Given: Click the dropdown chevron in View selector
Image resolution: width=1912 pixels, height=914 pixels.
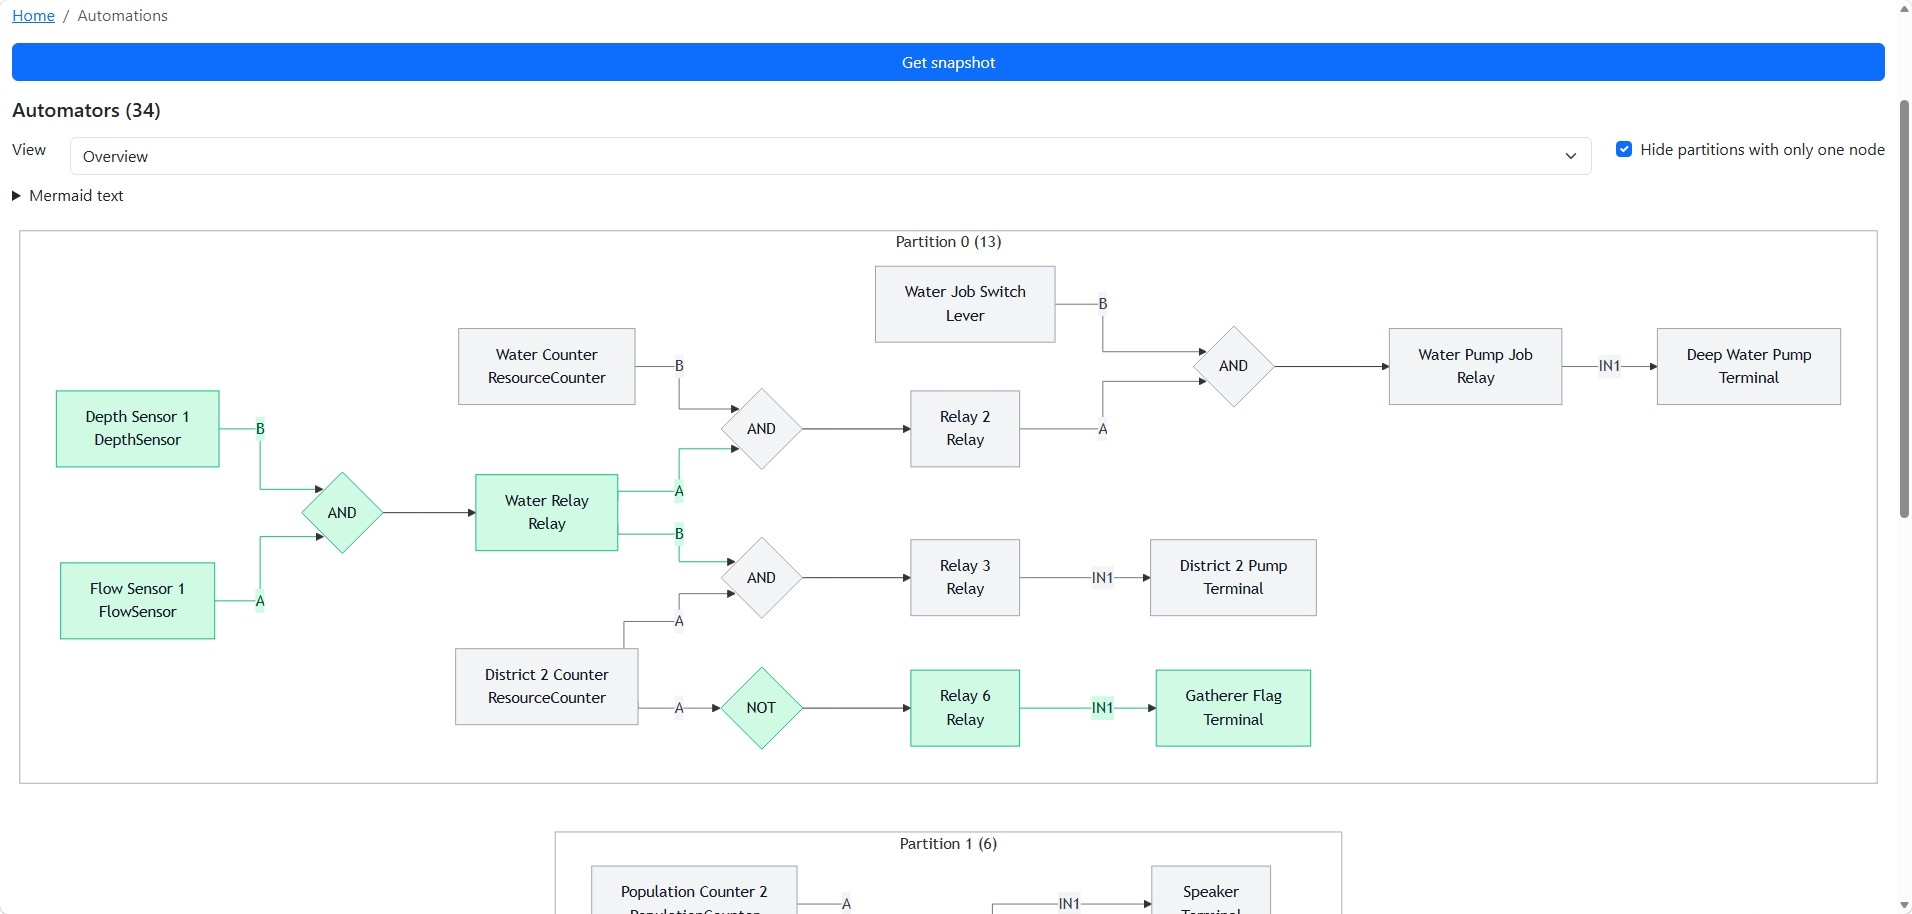Looking at the screenshot, I should tap(1570, 156).
